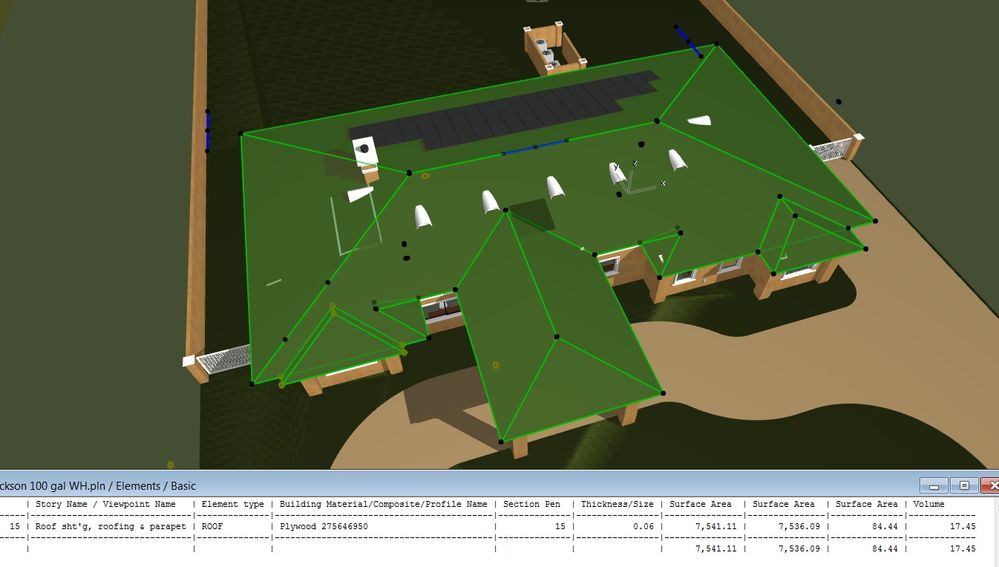Viewport: 999px width, 567px height.
Task: Click the 'Section Pen' column header
Action: [x=531, y=504]
